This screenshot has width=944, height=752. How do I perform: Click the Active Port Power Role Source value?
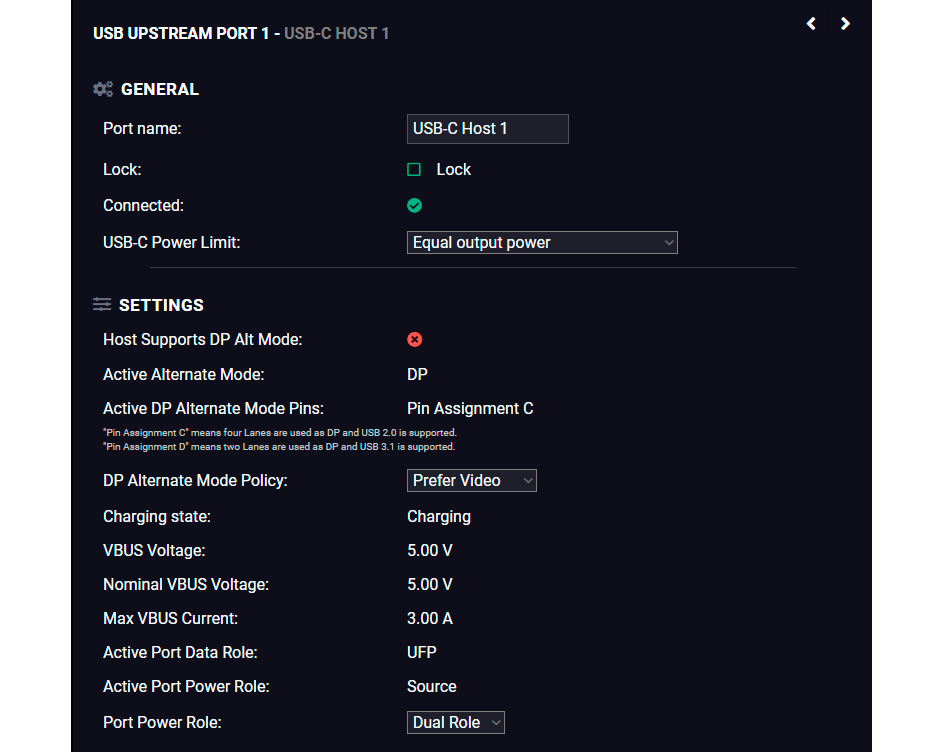432,686
